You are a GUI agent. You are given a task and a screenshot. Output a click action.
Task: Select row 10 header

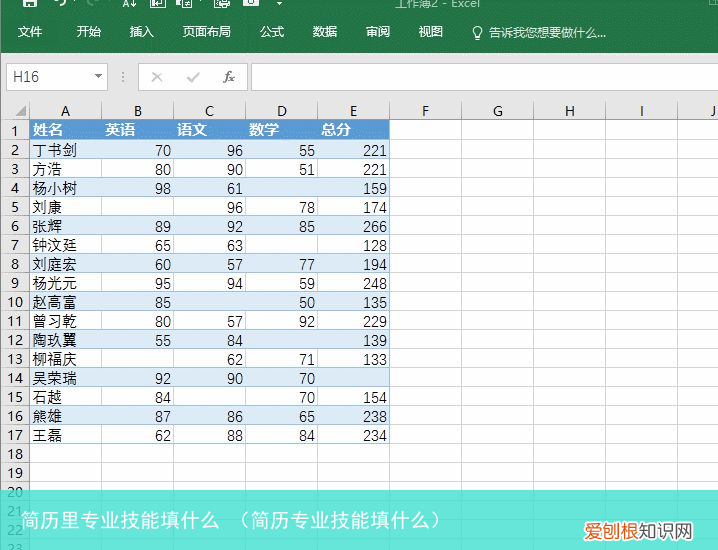pos(15,302)
